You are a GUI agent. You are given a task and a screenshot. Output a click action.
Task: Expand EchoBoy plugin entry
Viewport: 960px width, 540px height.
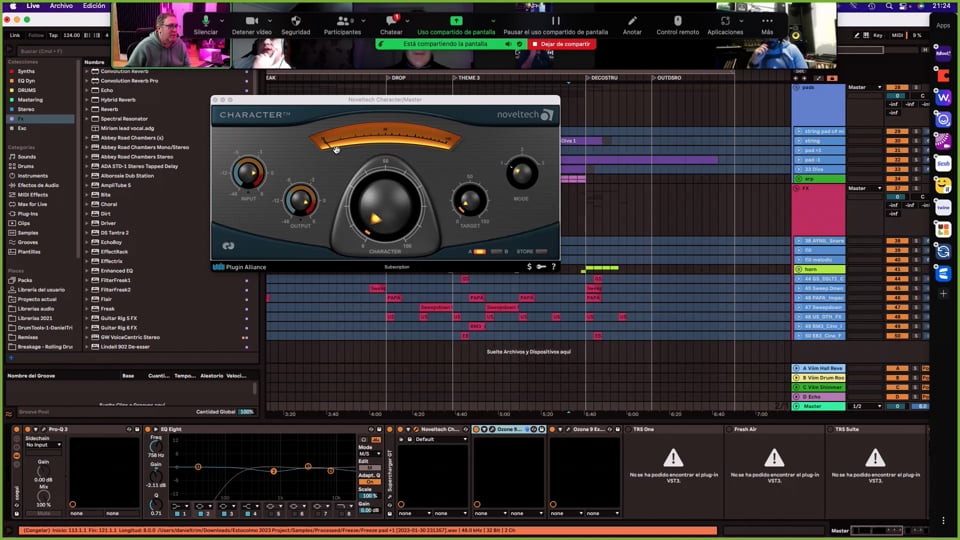pos(86,242)
